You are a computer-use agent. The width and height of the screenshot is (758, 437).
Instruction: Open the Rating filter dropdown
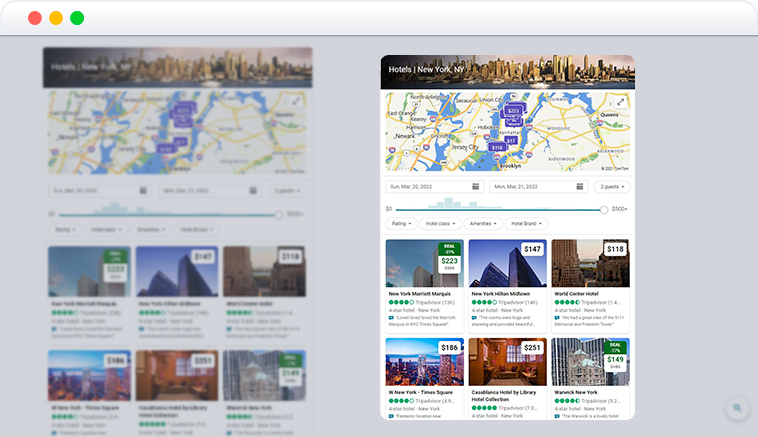coord(401,224)
